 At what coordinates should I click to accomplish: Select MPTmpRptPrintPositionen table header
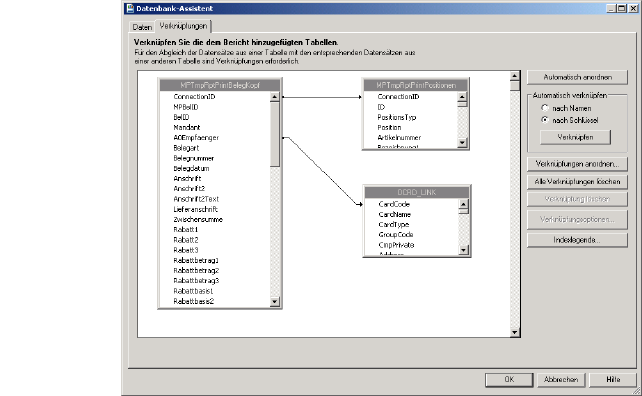416,85
